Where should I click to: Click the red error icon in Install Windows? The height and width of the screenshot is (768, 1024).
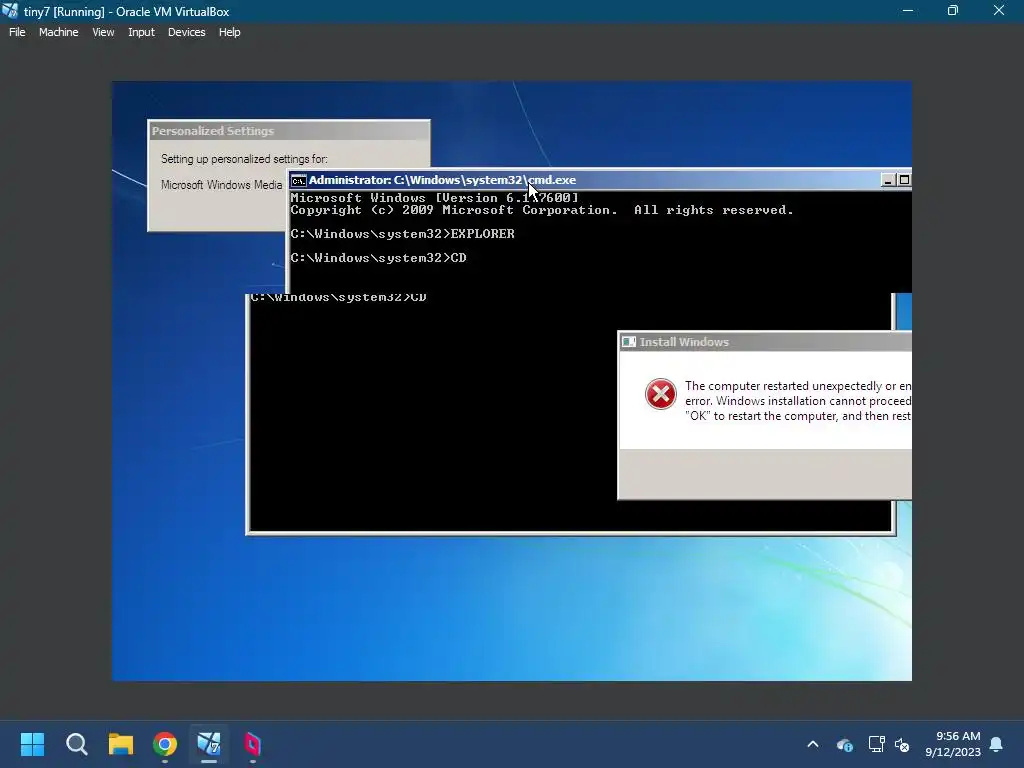click(660, 394)
